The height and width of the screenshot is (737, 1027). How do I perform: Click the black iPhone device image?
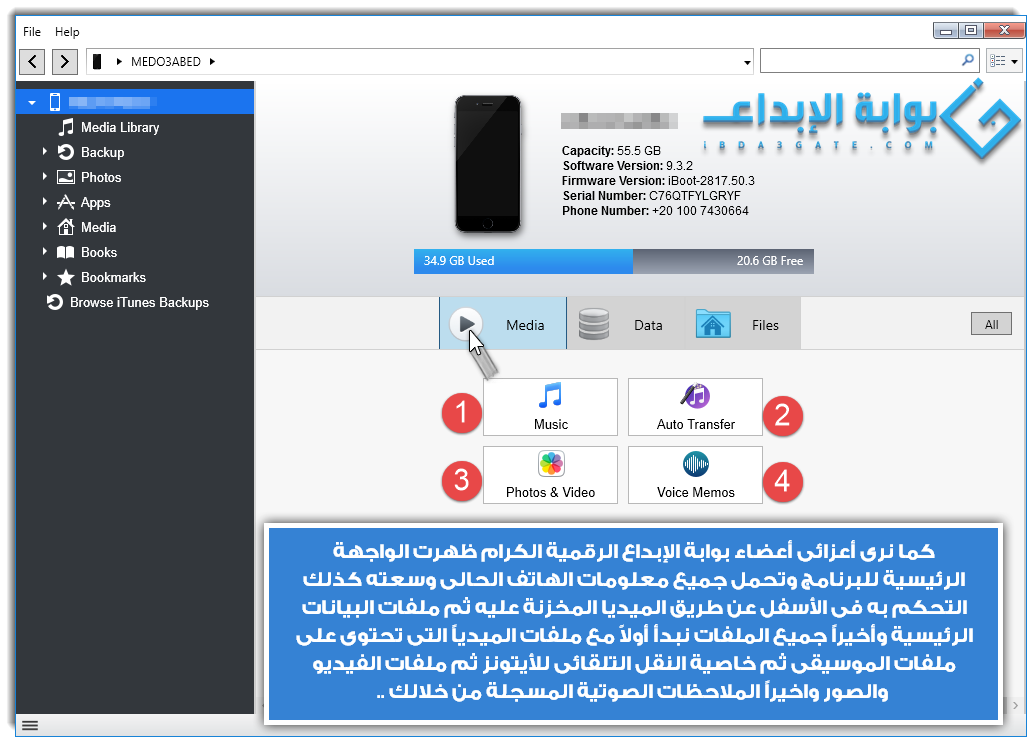pyautogui.click(x=488, y=164)
